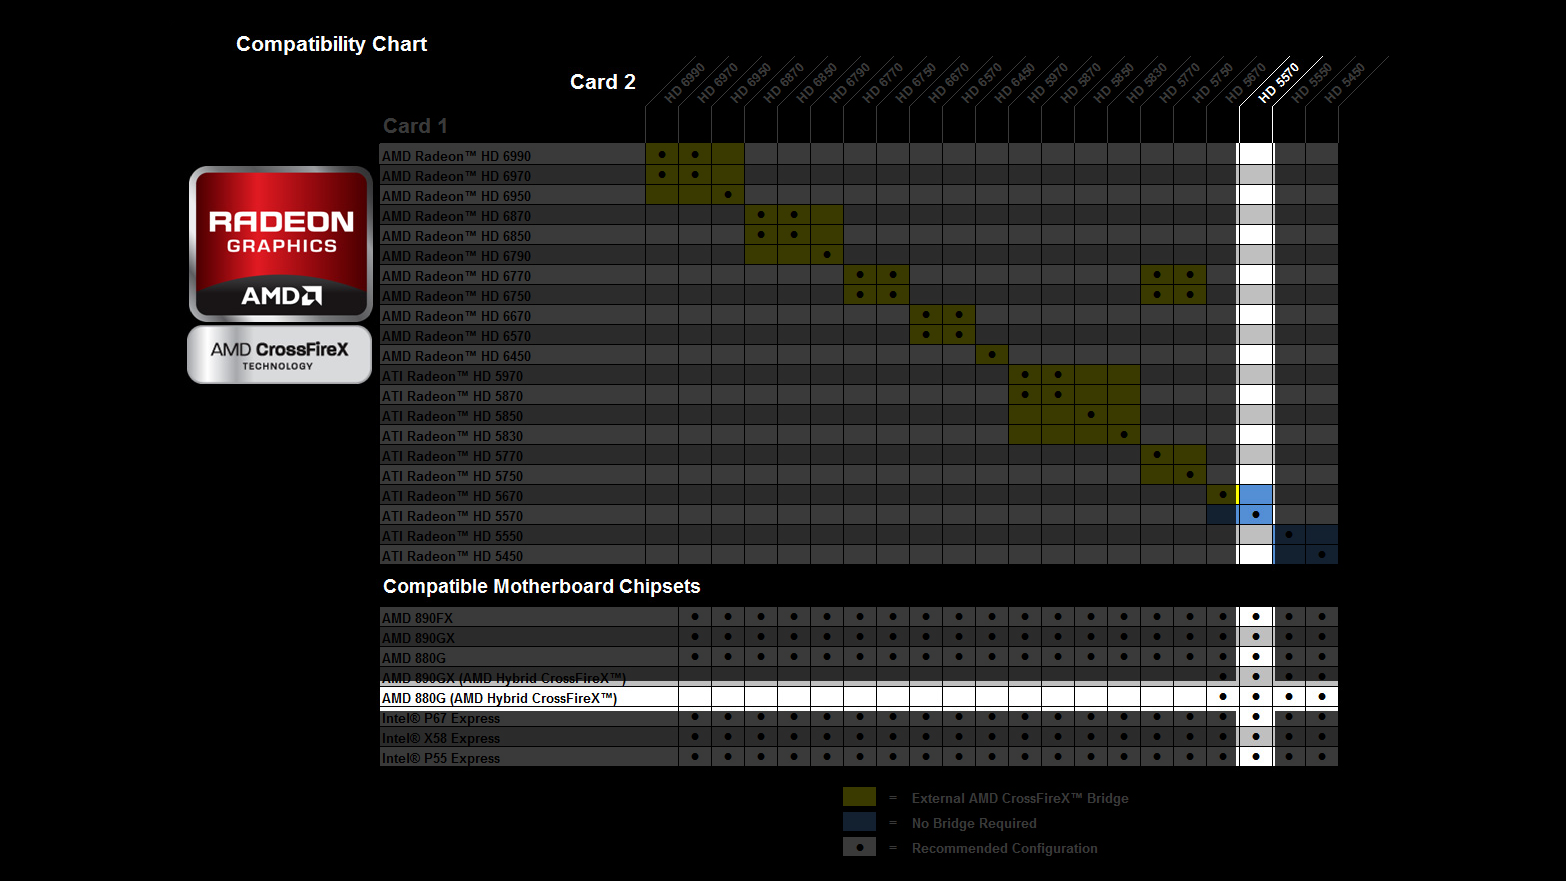Click the Compatibility Chart title text
The image size is (1566, 881).
tap(331, 44)
